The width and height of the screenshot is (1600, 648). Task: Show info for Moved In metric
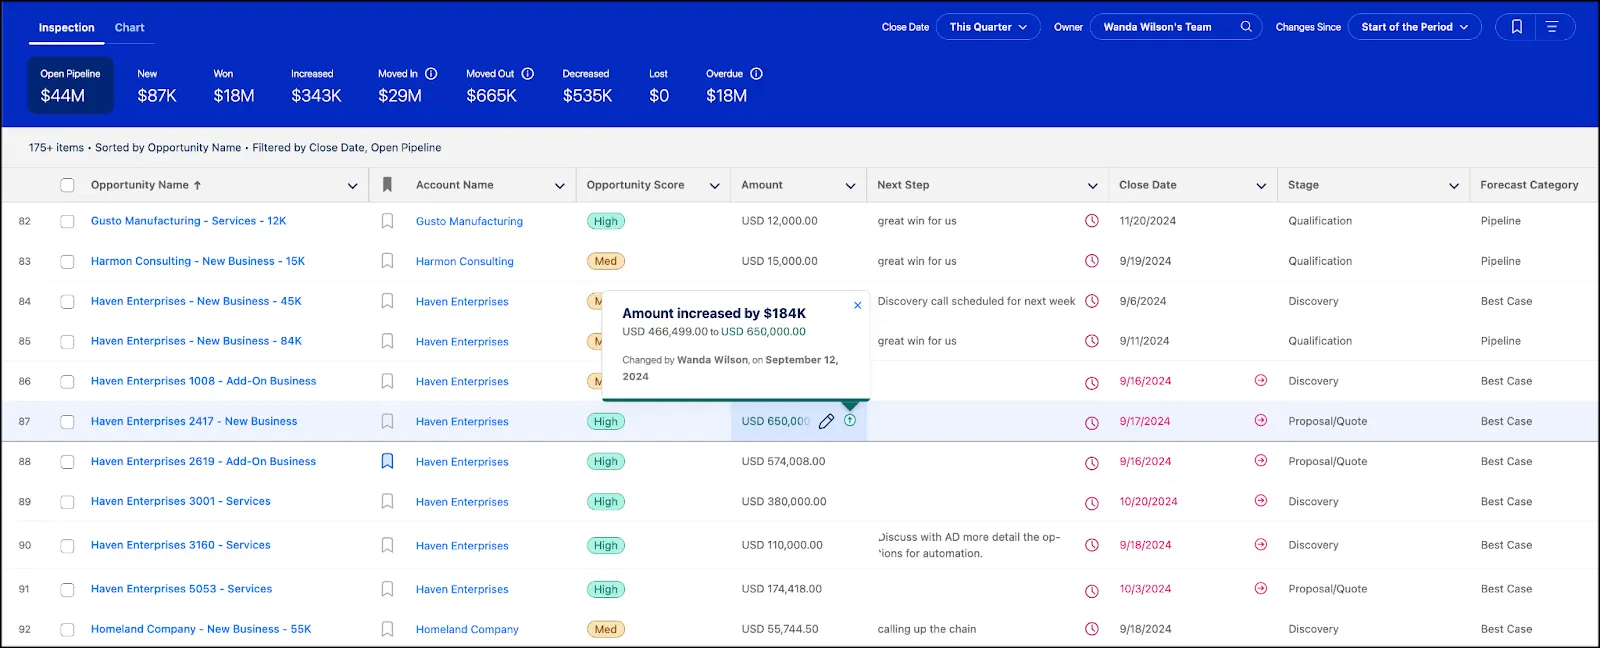pyautogui.click(x=431, y=74)
